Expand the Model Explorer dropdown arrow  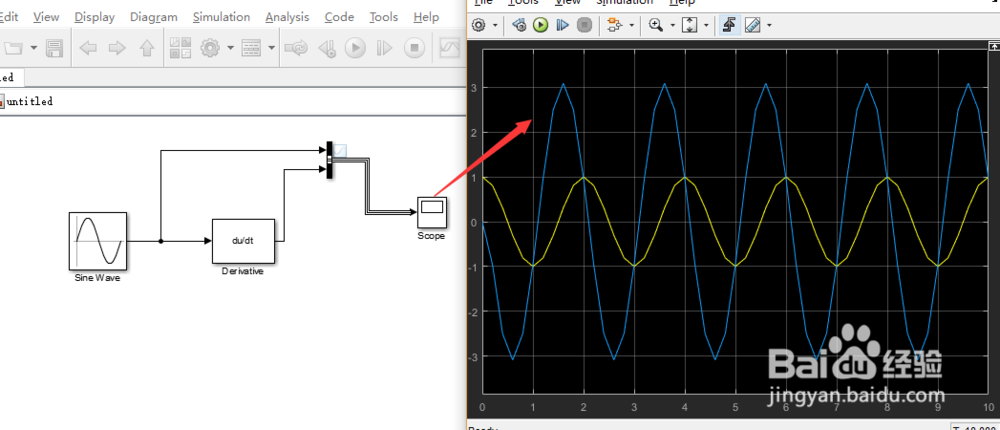pyautogui.click(x=272, y=48)
